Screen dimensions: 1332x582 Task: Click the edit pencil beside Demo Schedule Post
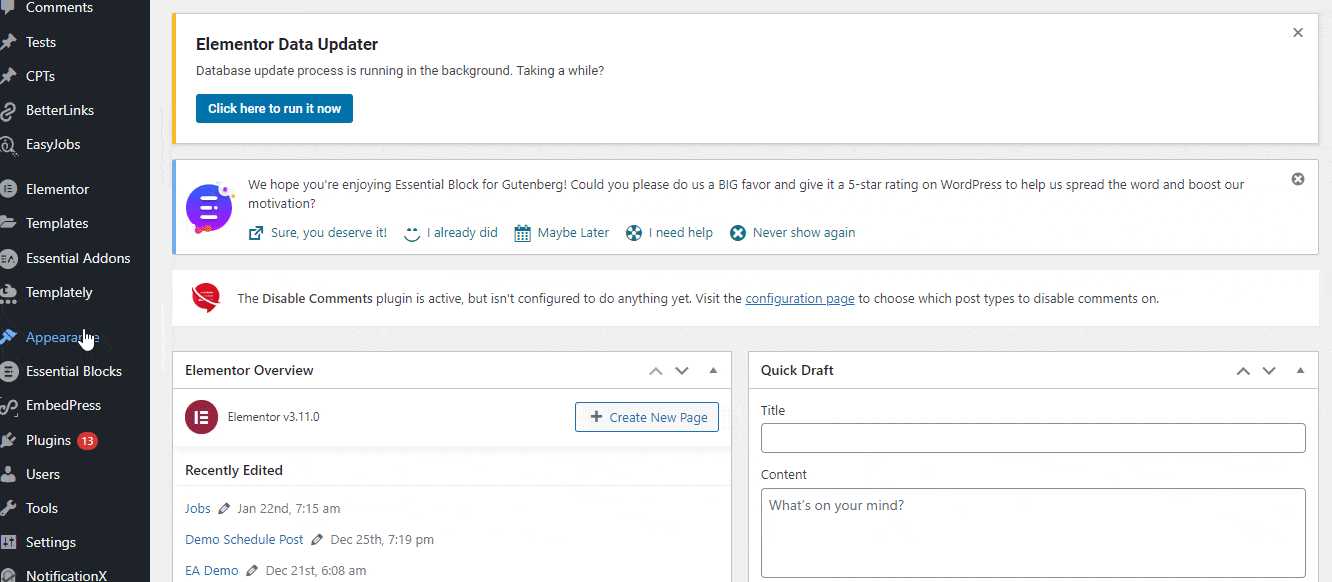(x=317, y=540)
